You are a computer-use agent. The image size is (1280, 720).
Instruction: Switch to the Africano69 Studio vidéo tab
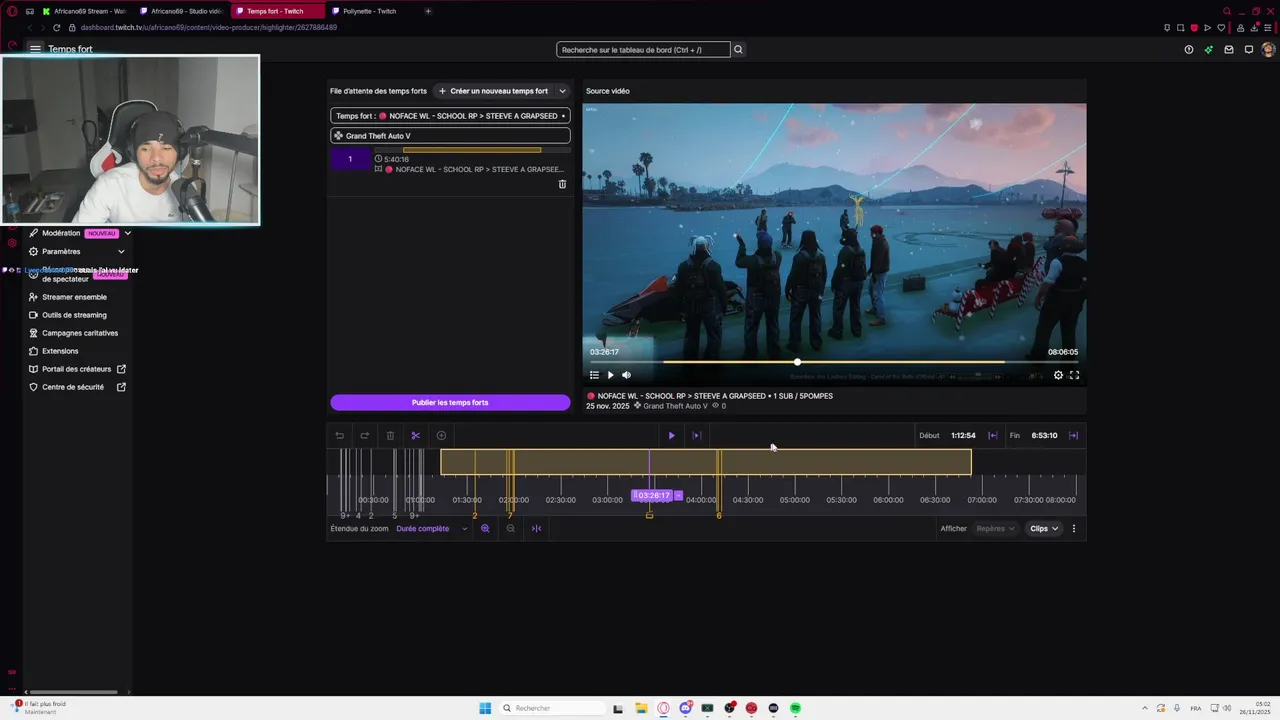181,11
